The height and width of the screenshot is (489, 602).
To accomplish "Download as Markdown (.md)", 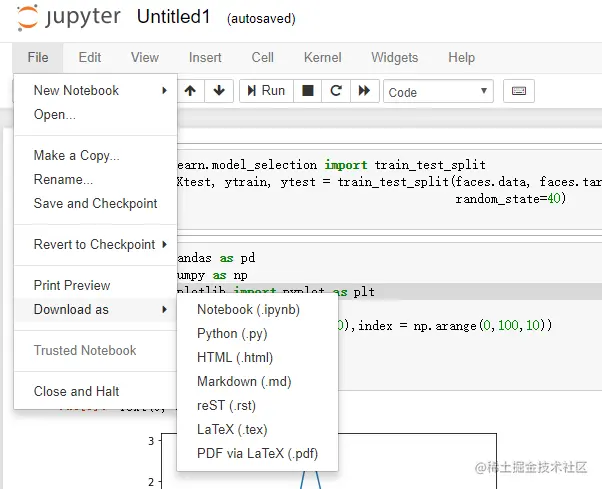I will coord(257,382).
